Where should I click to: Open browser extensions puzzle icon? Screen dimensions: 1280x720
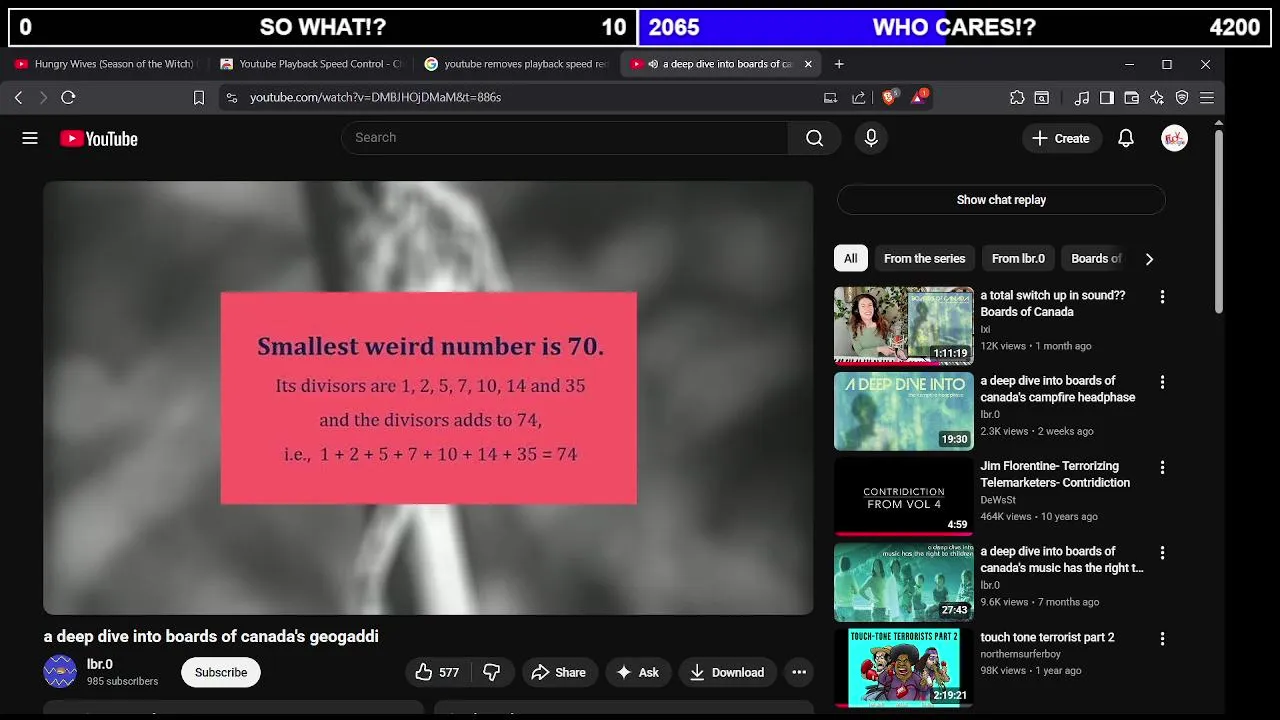tap(1017, 97)
